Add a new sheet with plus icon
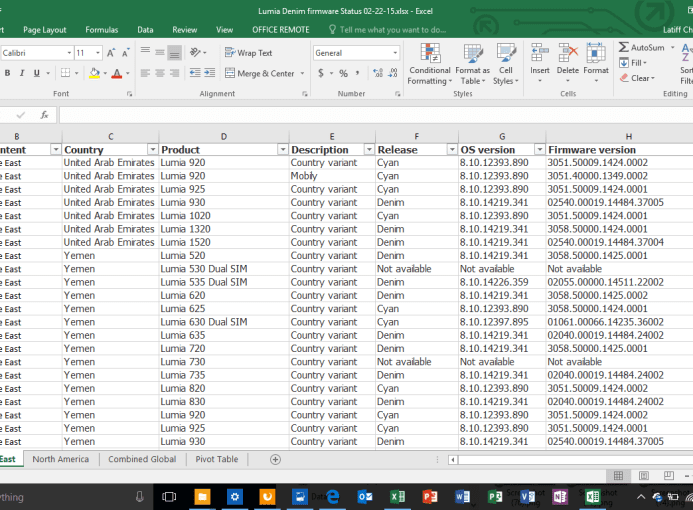This screenshot has height=510, width=693. point(275,460)
